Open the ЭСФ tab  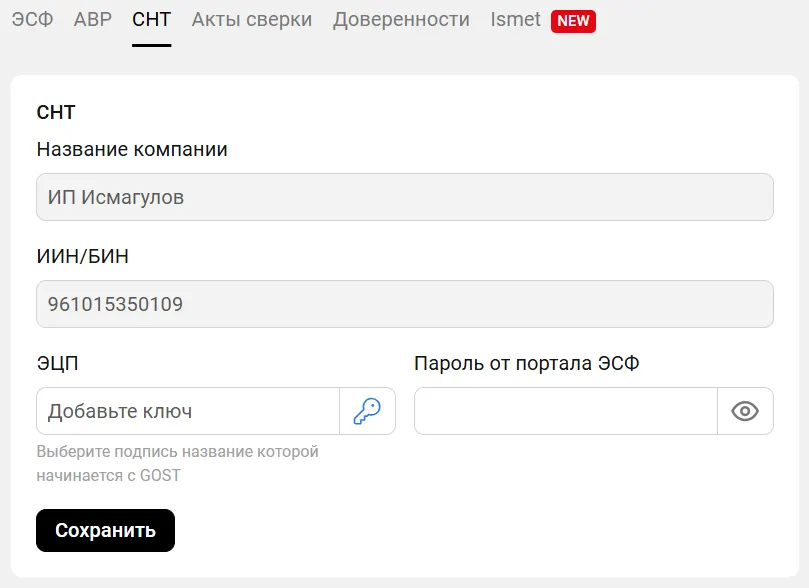coord(32,20)
